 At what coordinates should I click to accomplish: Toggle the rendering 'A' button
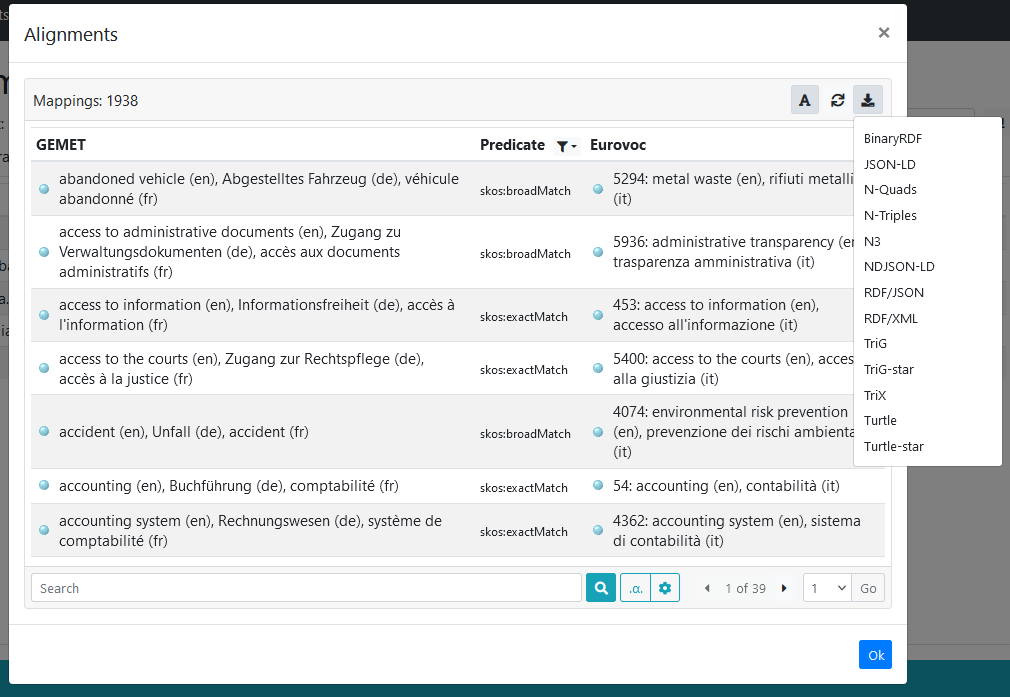805,100
